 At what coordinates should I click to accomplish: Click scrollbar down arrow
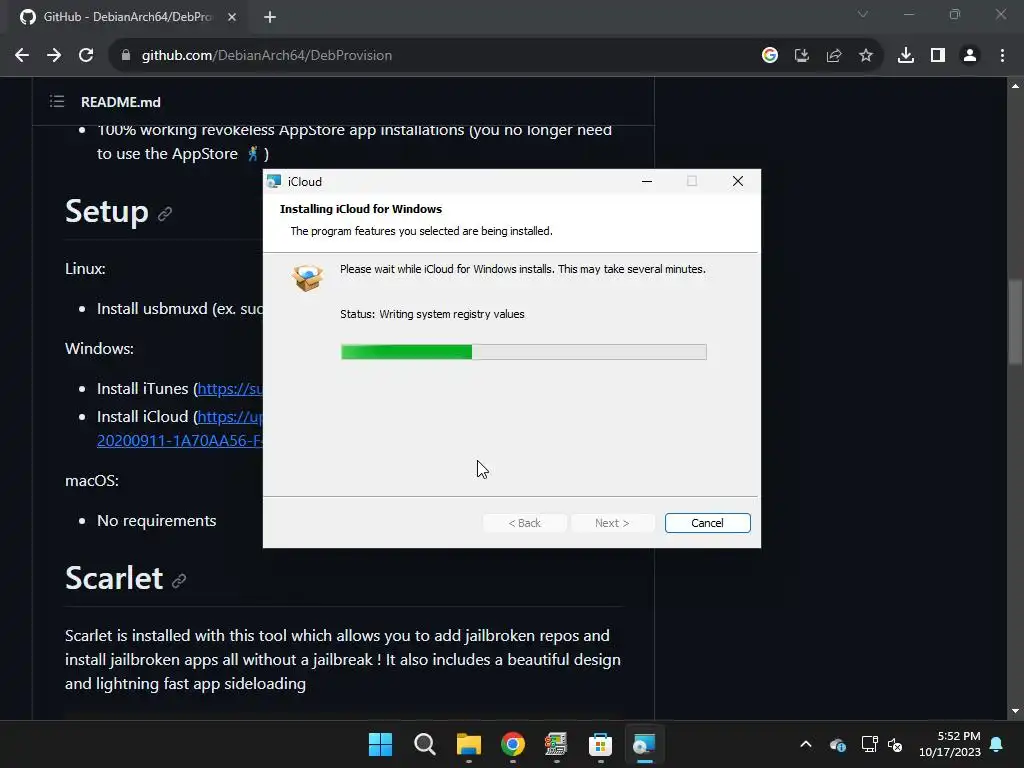(1015, 711)
